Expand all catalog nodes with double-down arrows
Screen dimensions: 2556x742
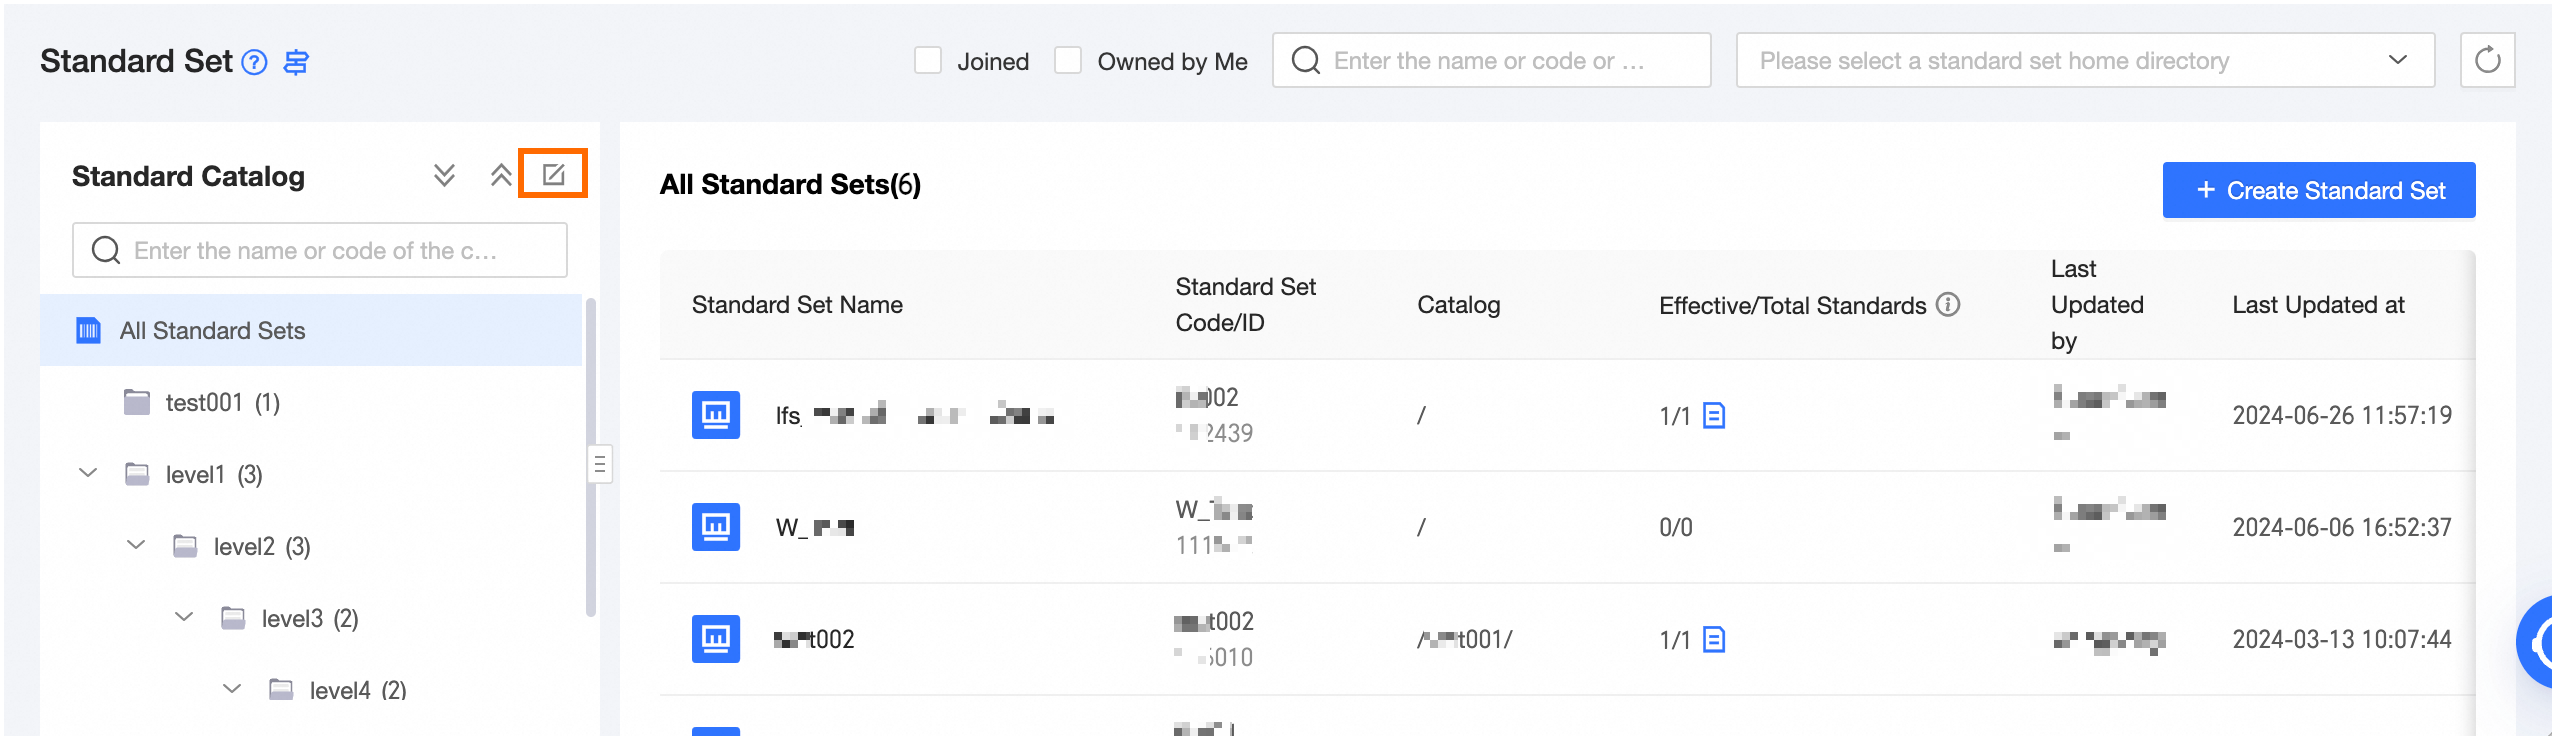(445, 176)
